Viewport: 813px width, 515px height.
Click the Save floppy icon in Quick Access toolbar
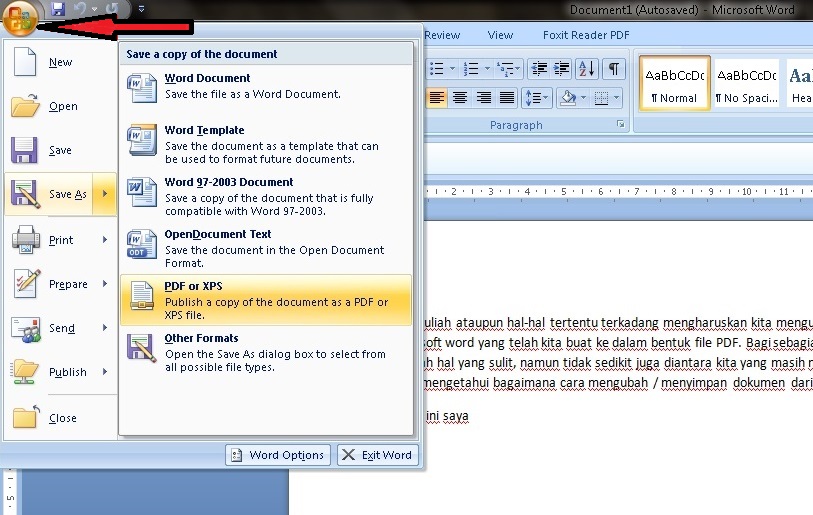pyautogui.click(x=58, y=9)
